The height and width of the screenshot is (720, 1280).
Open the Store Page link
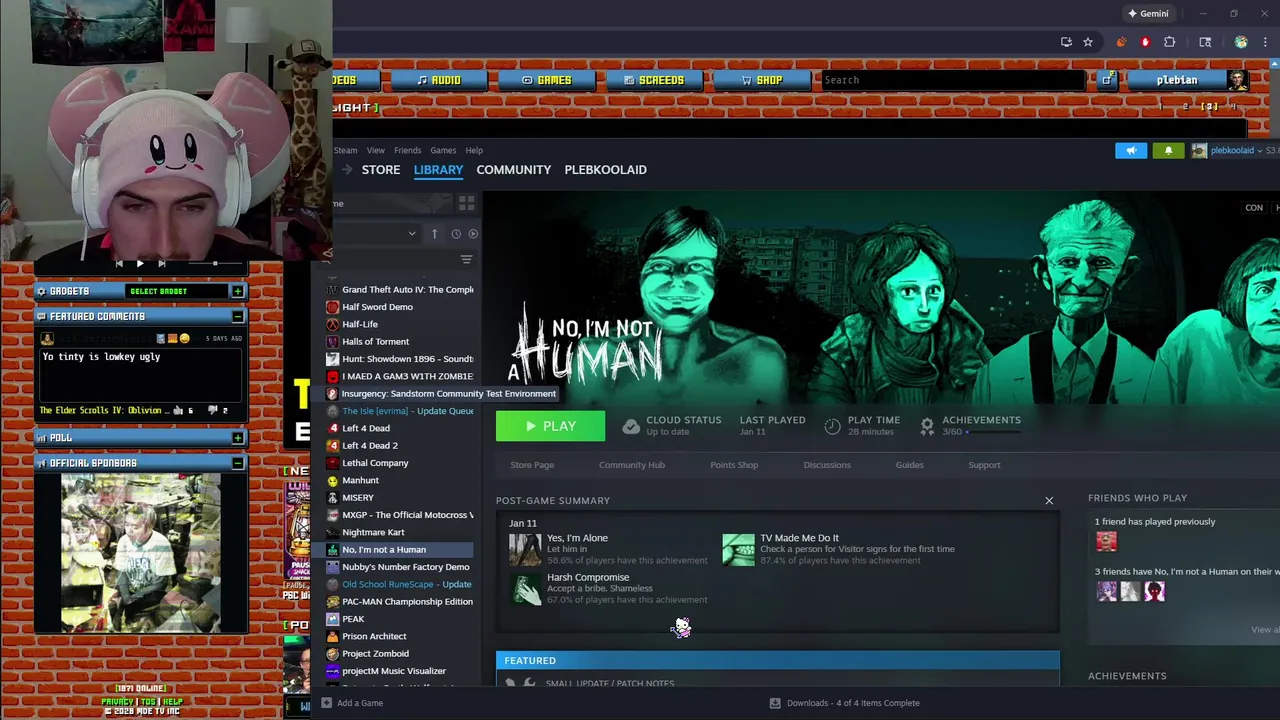532,465
